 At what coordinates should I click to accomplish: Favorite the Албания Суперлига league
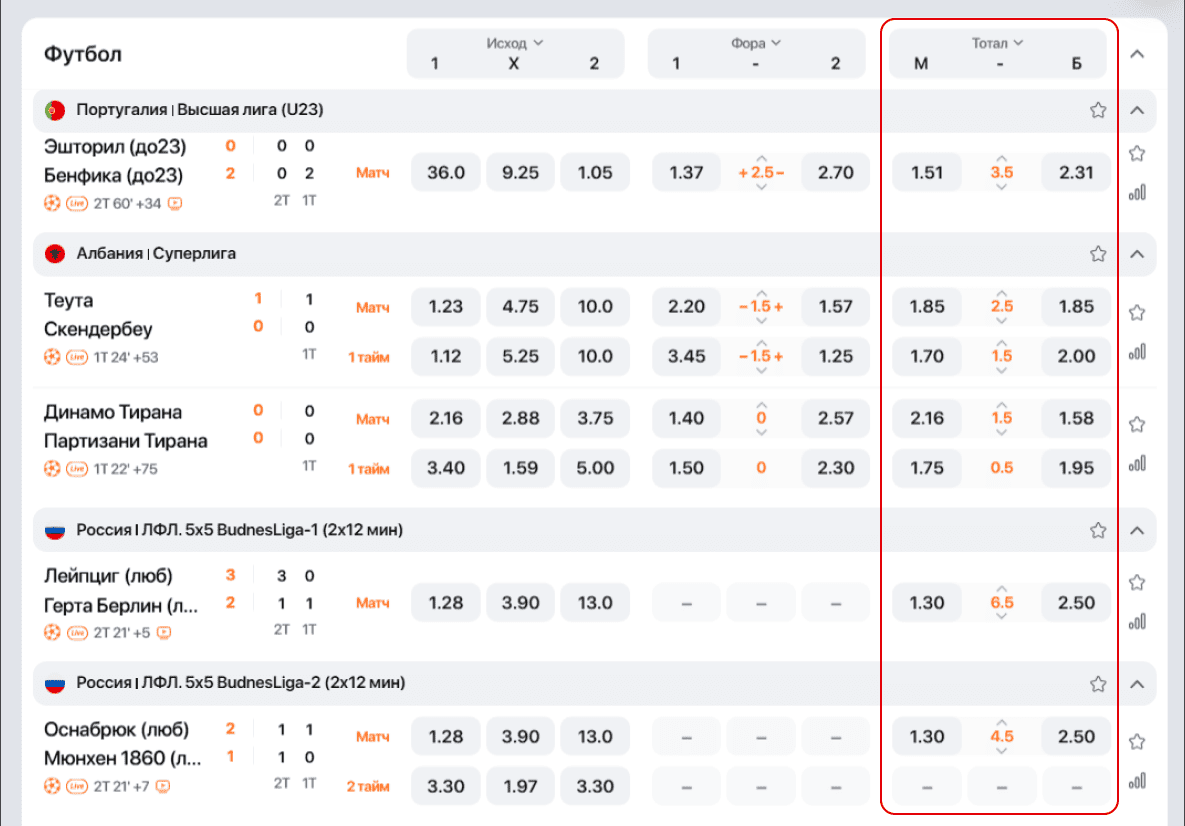coord(1098,254)
